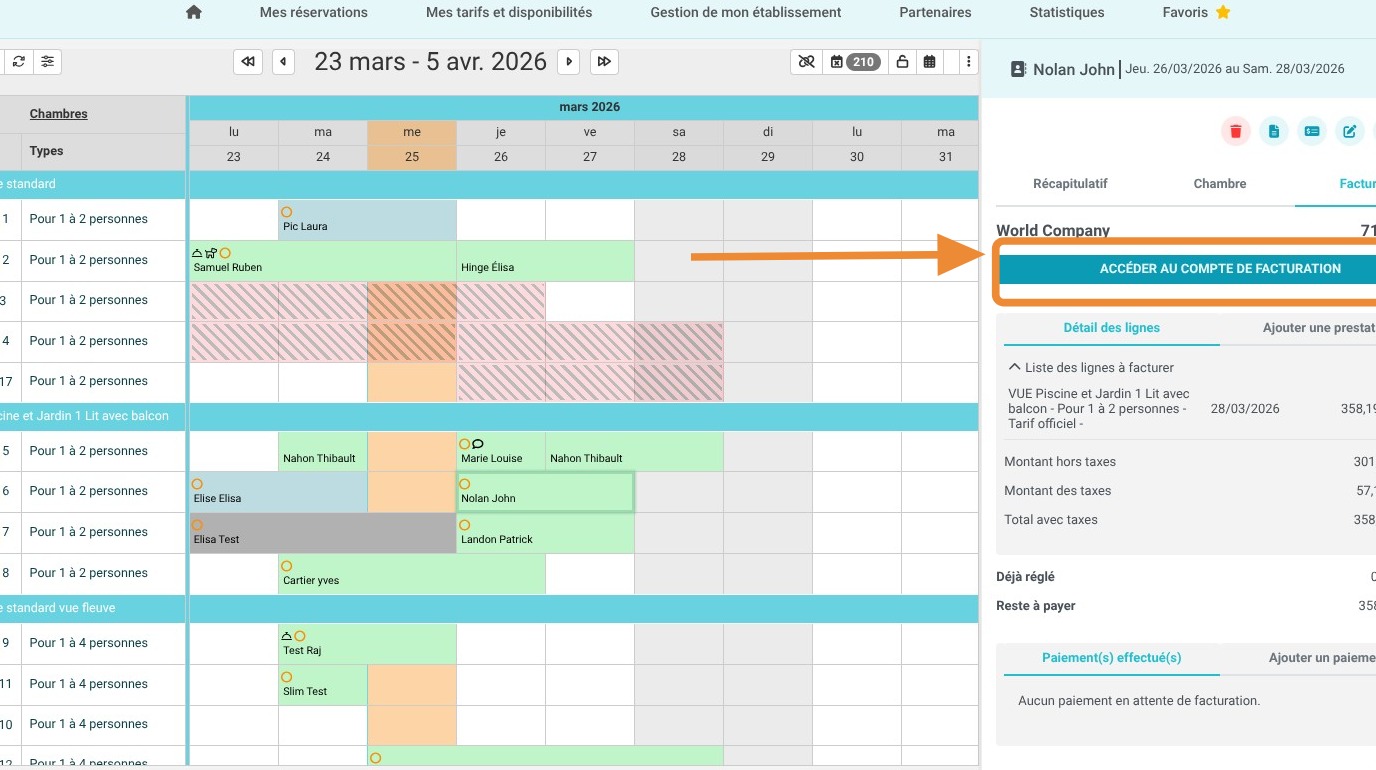1376x770 pixels.
Task: Click the 'me 25' highlighted day header
Action: click(x=412, y=145)
